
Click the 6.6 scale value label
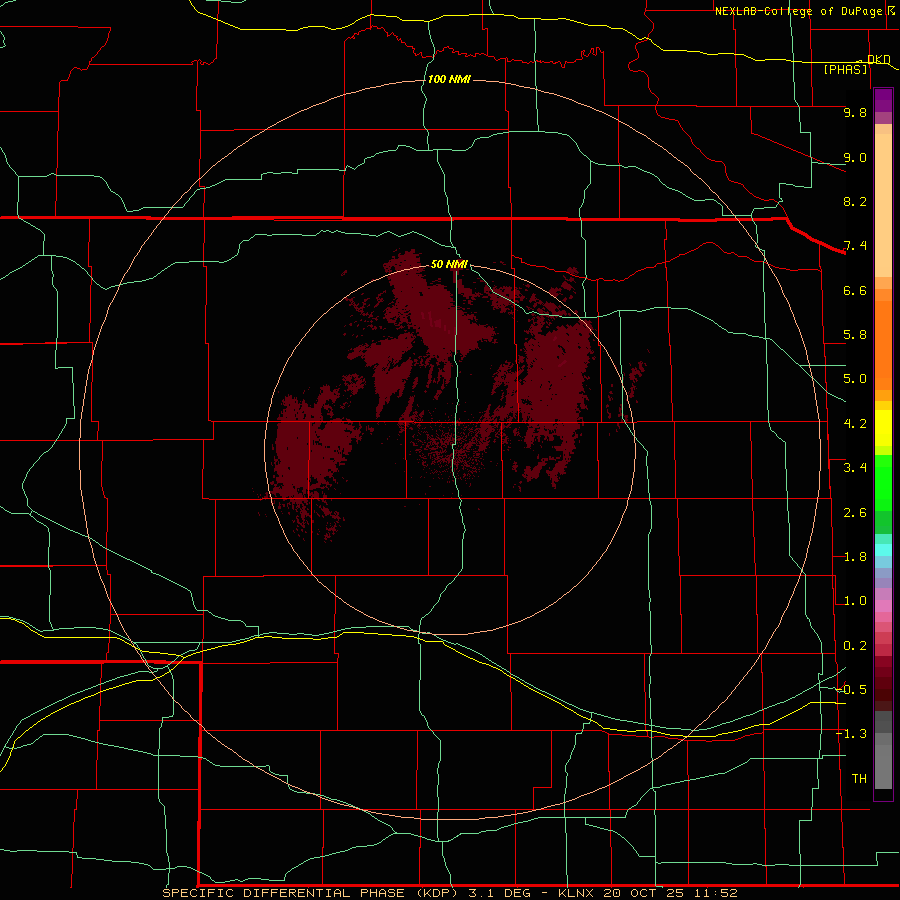coord(855,290)
